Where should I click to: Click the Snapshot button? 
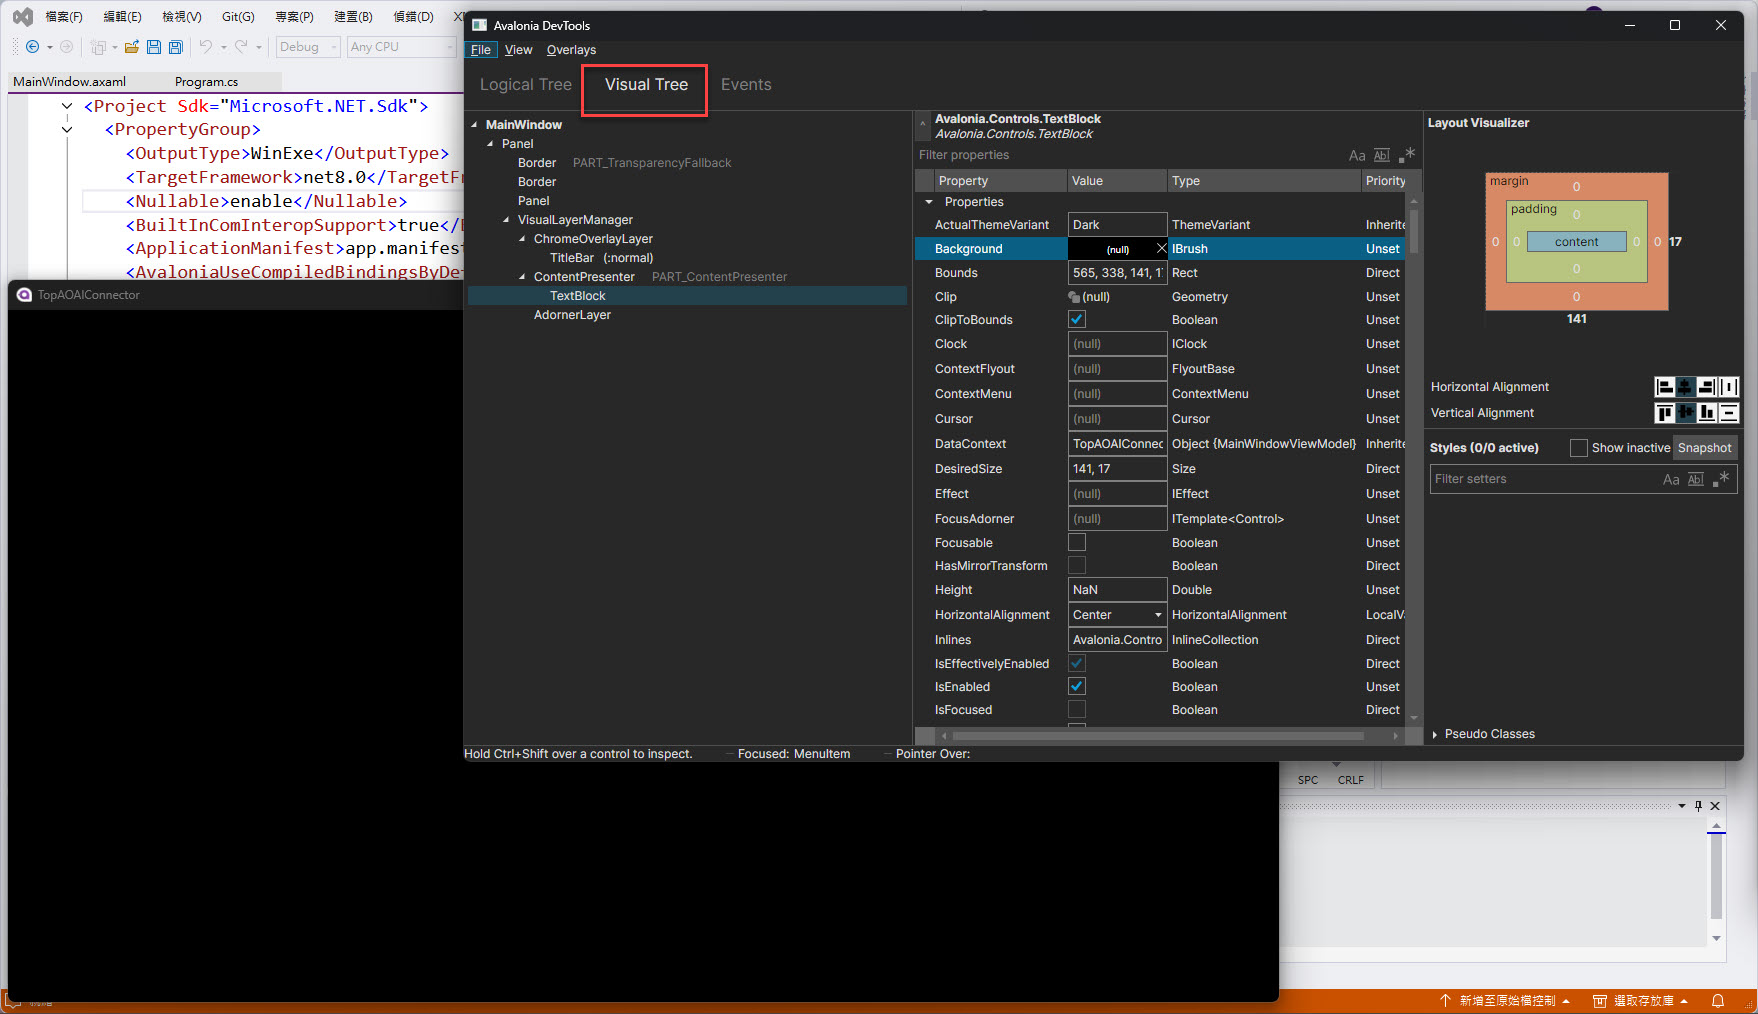click(1705, 448)
